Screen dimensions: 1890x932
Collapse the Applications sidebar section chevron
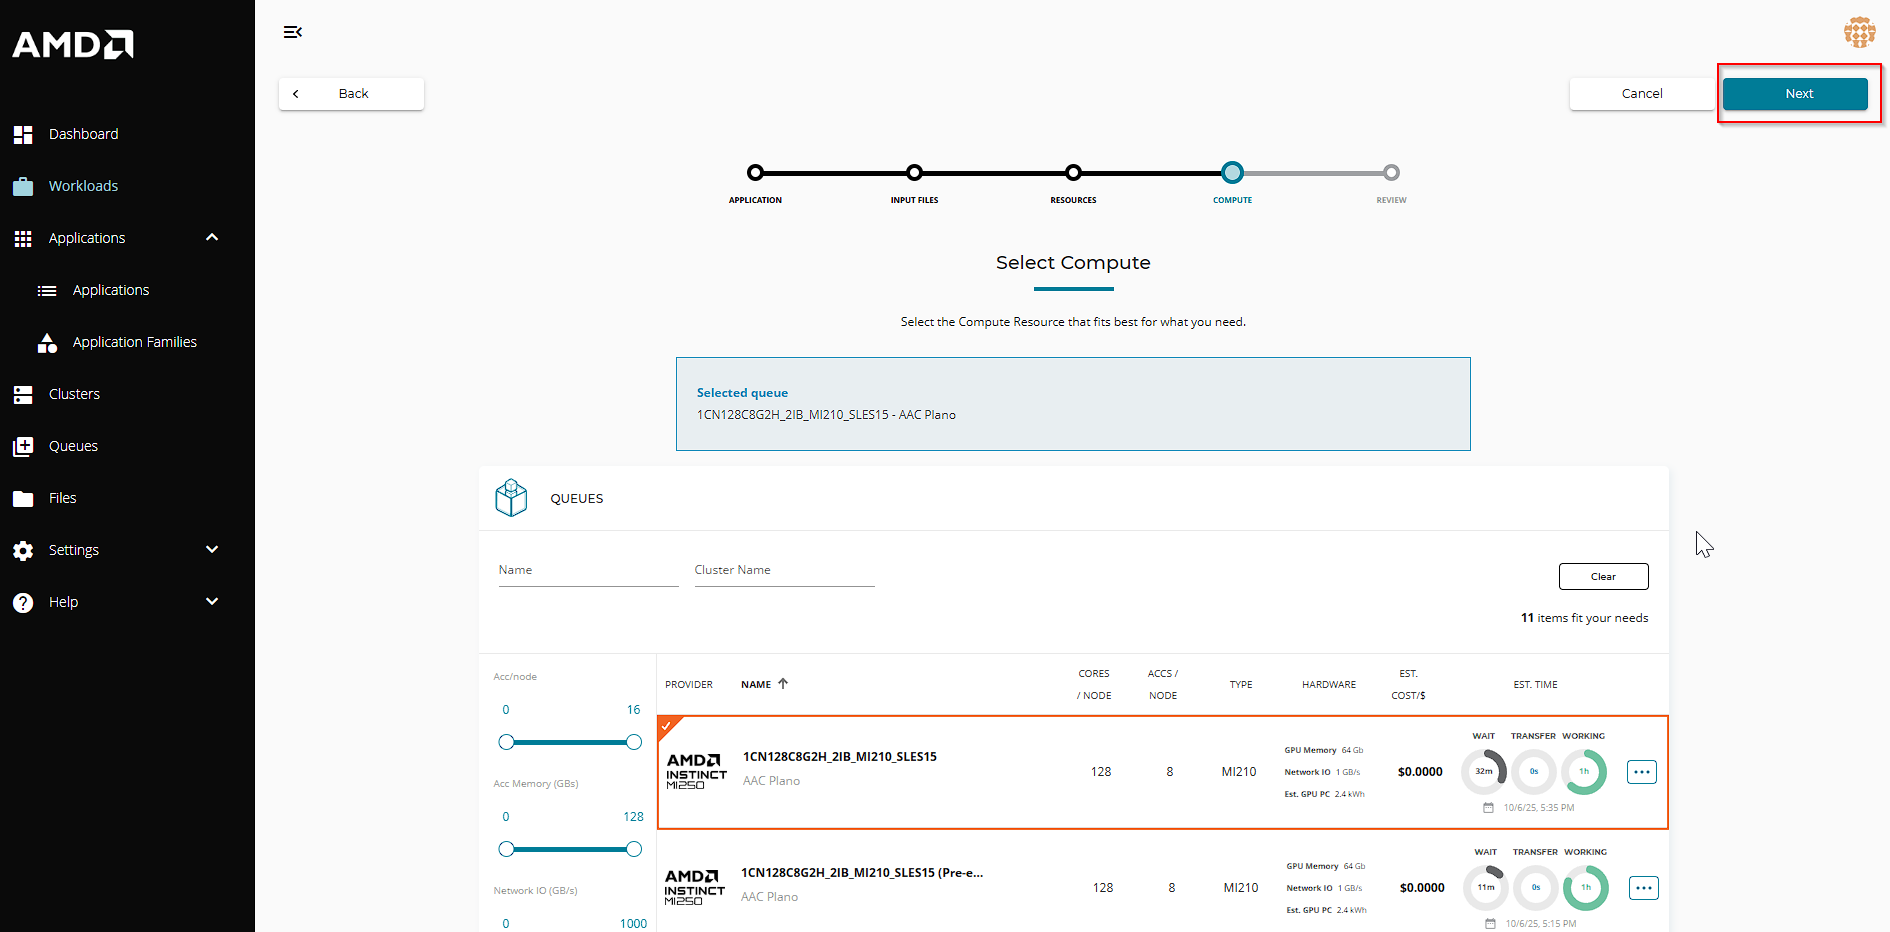tap(212, 238)
